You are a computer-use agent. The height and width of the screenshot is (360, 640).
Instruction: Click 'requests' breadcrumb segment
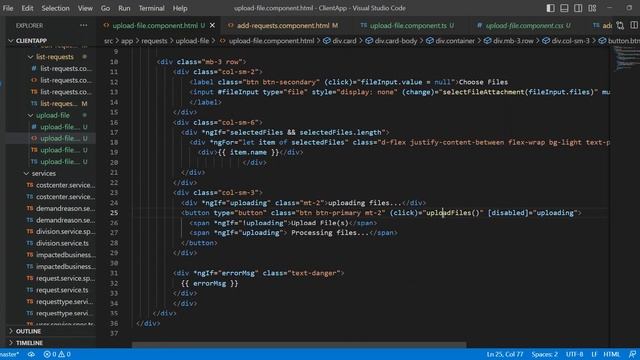point(154,41)
